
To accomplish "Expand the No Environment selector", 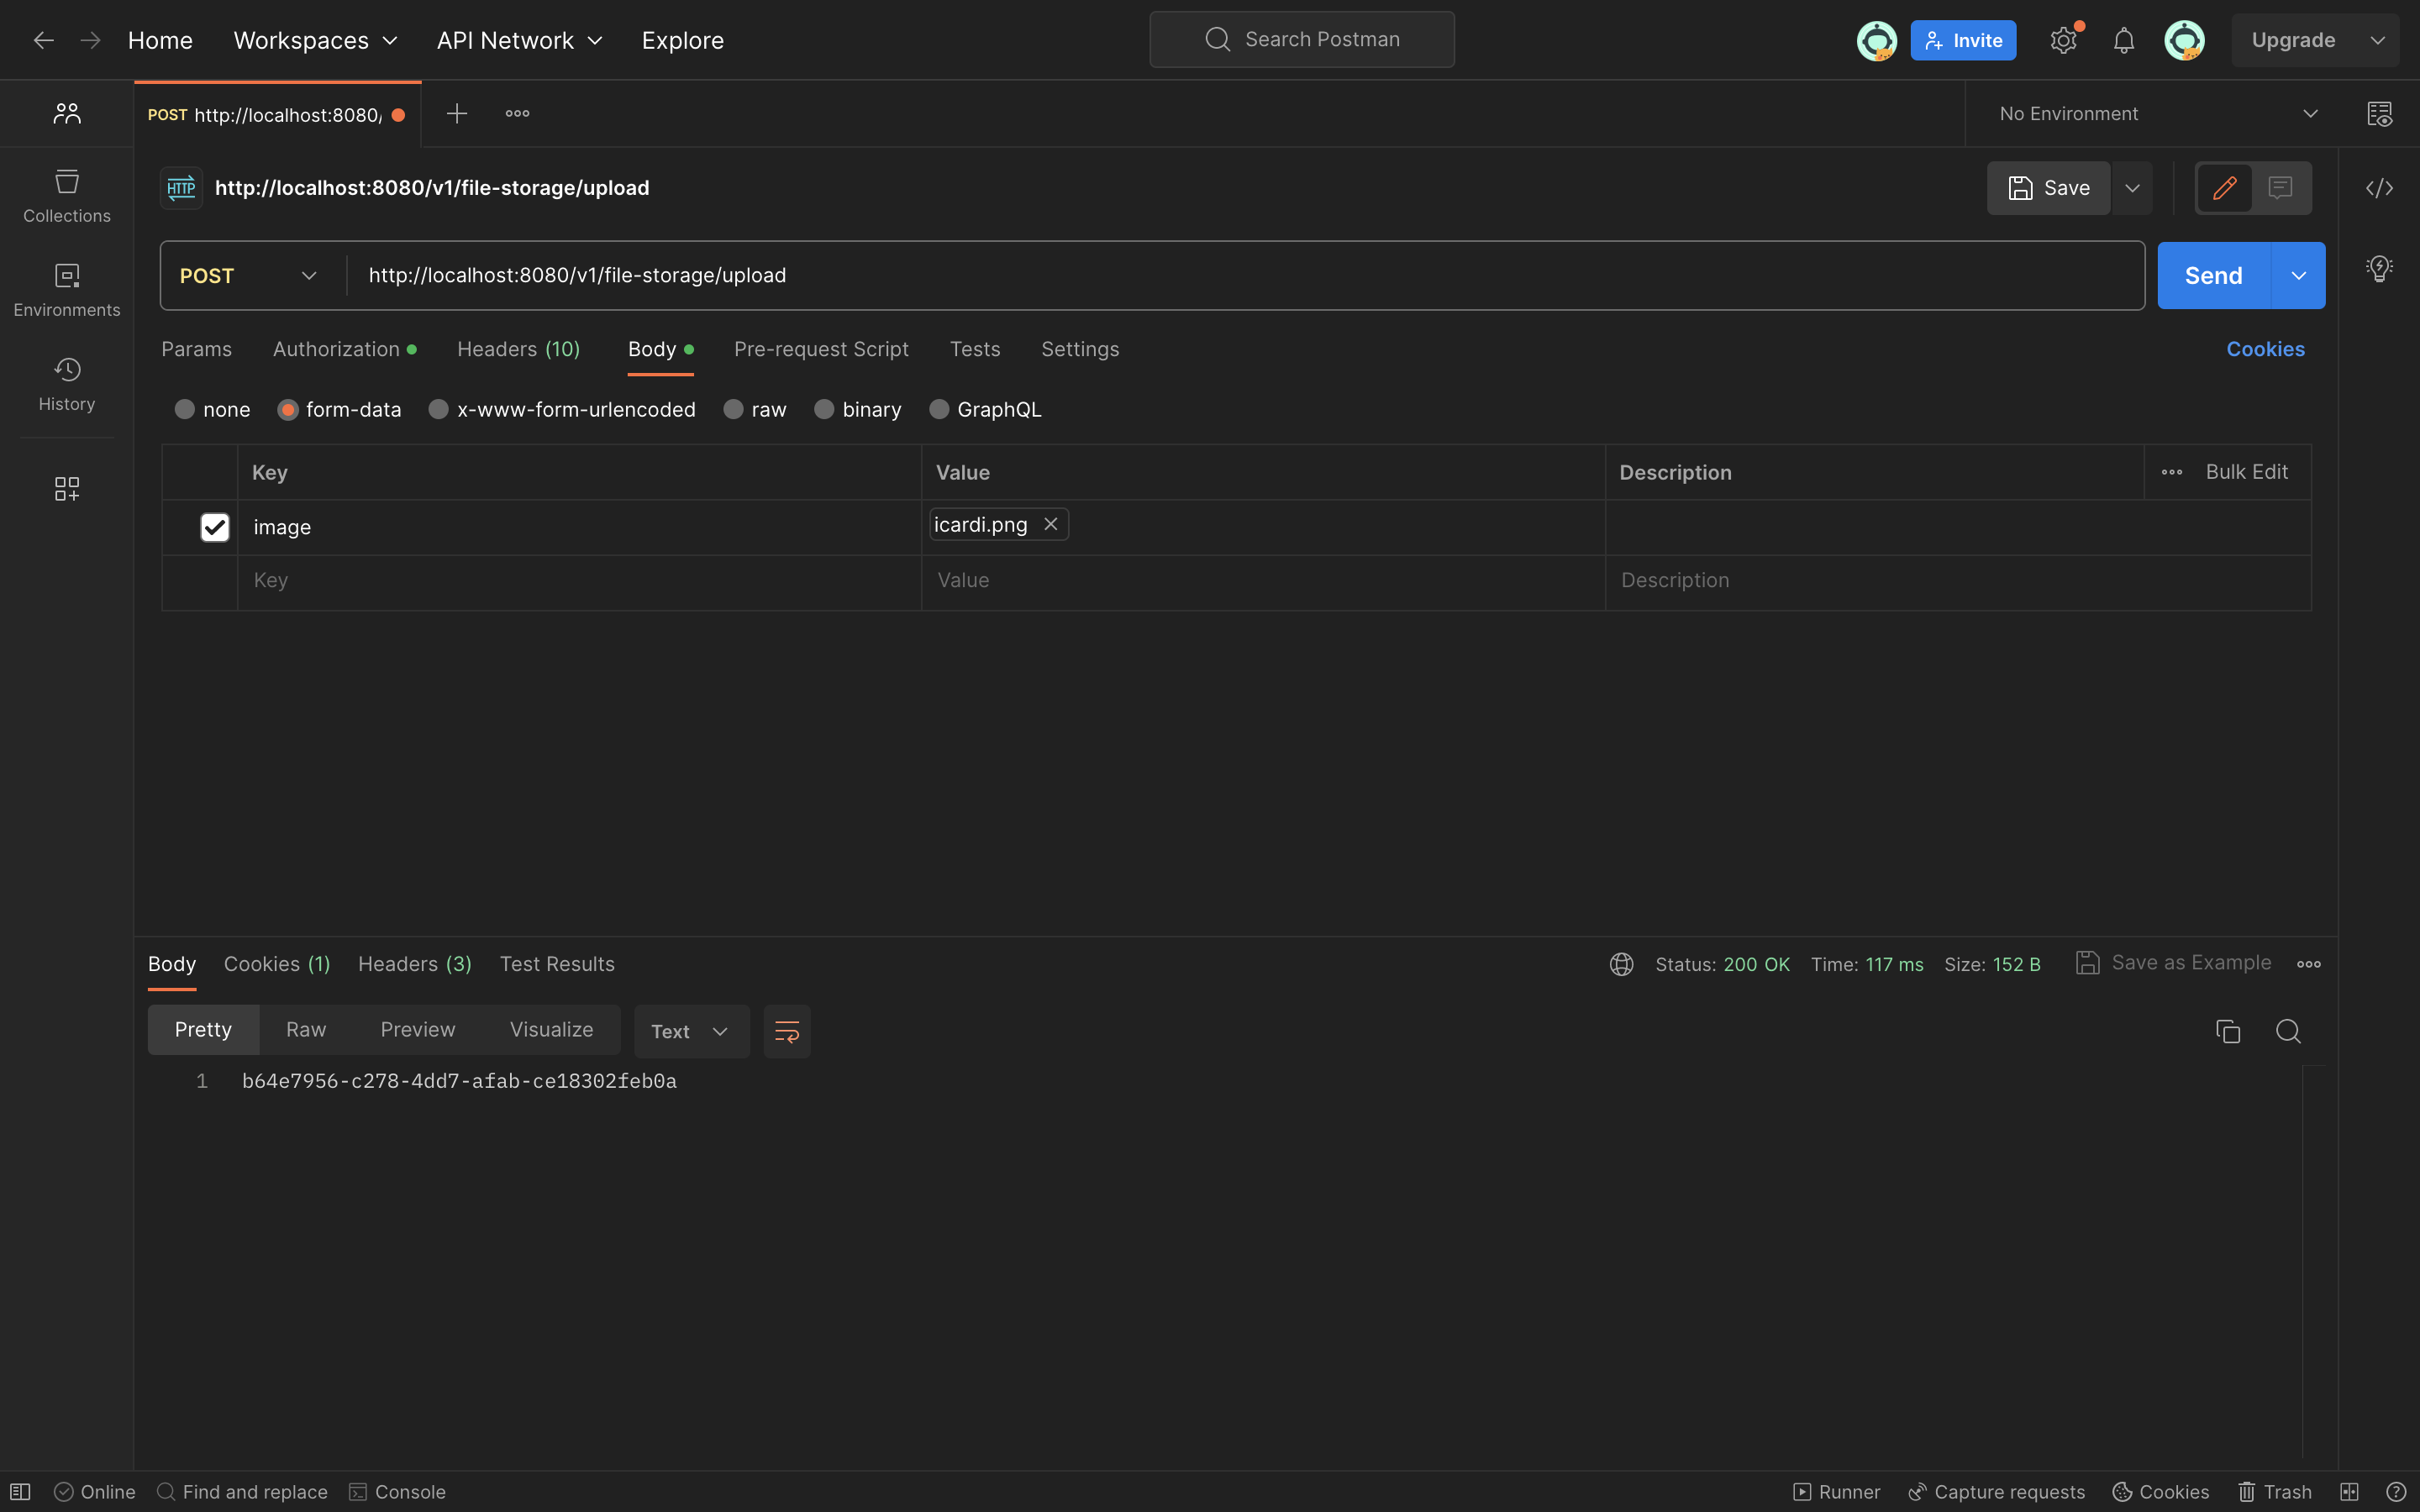I will coord(2158,114).
